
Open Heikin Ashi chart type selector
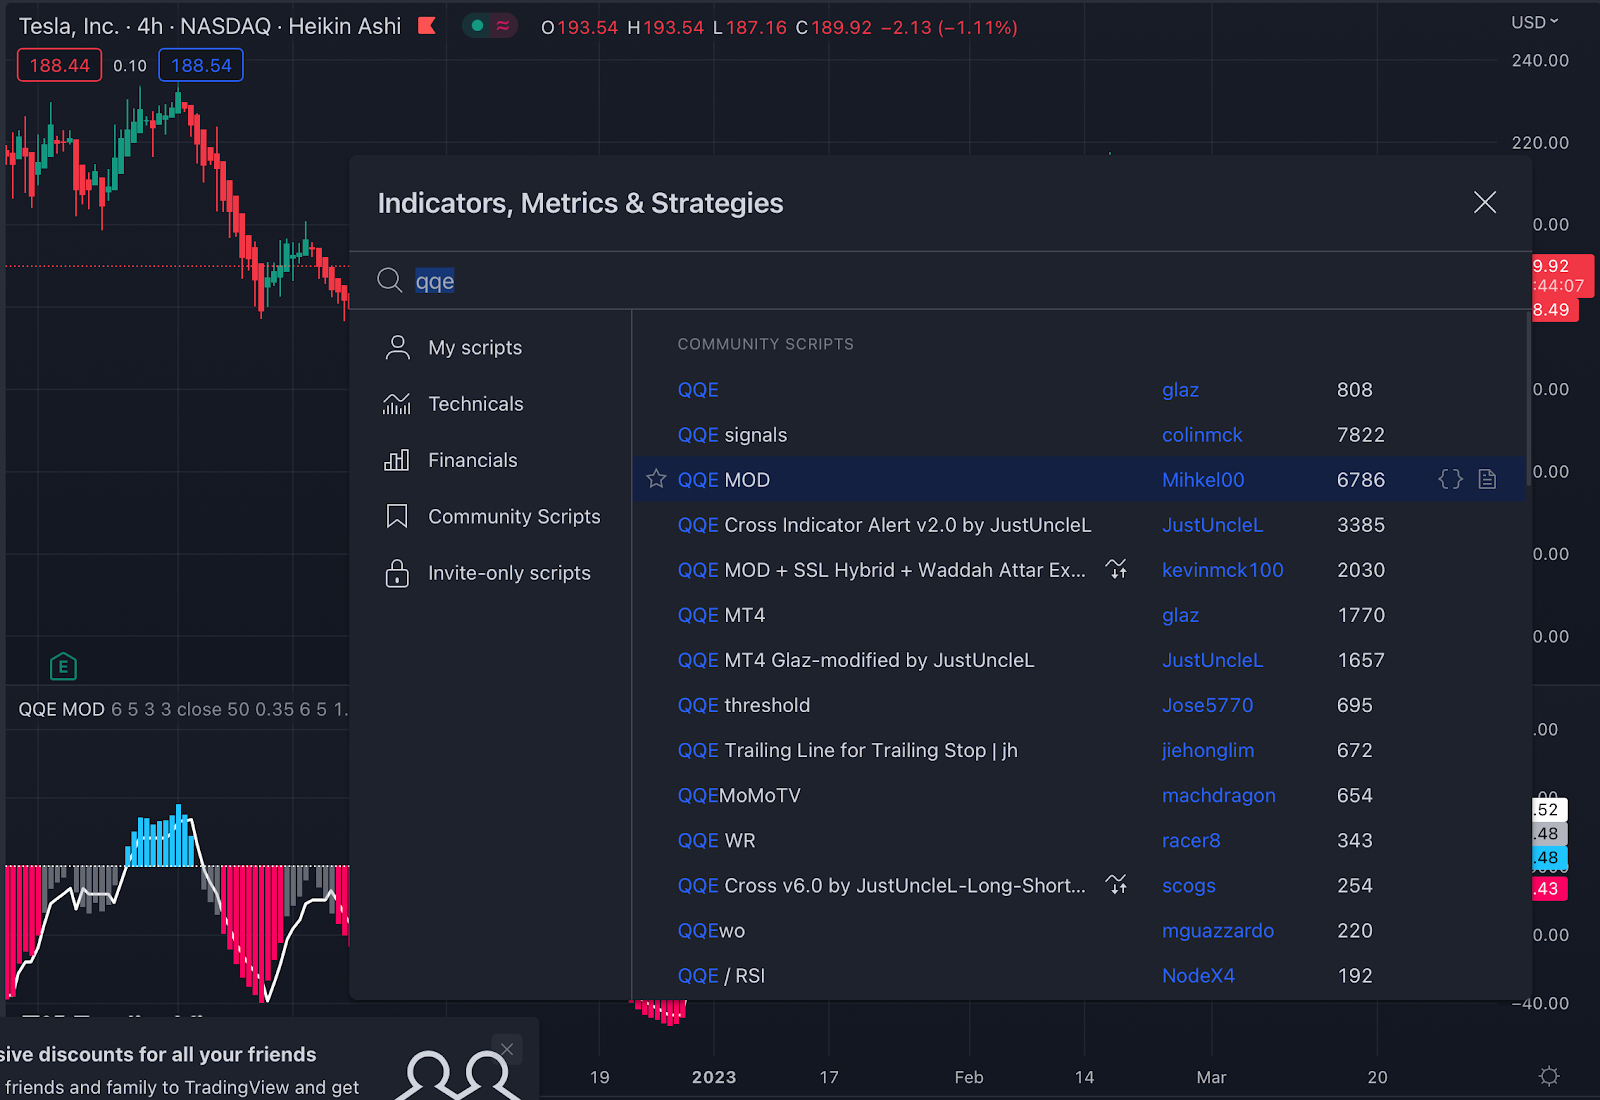(344, 26)
